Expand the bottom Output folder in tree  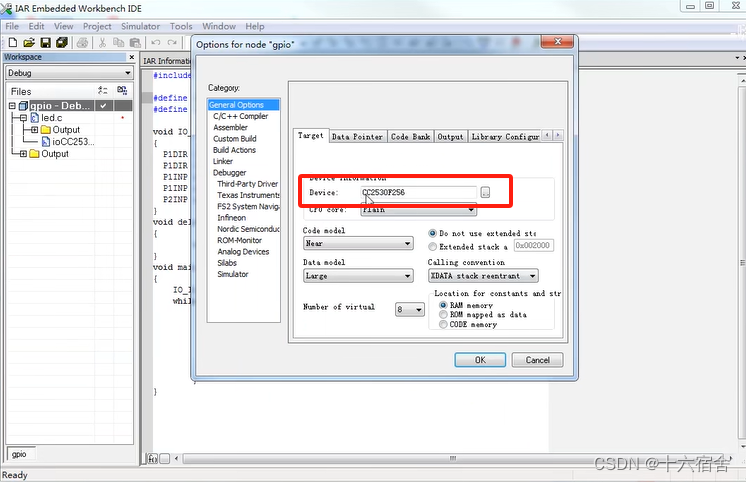23,154
